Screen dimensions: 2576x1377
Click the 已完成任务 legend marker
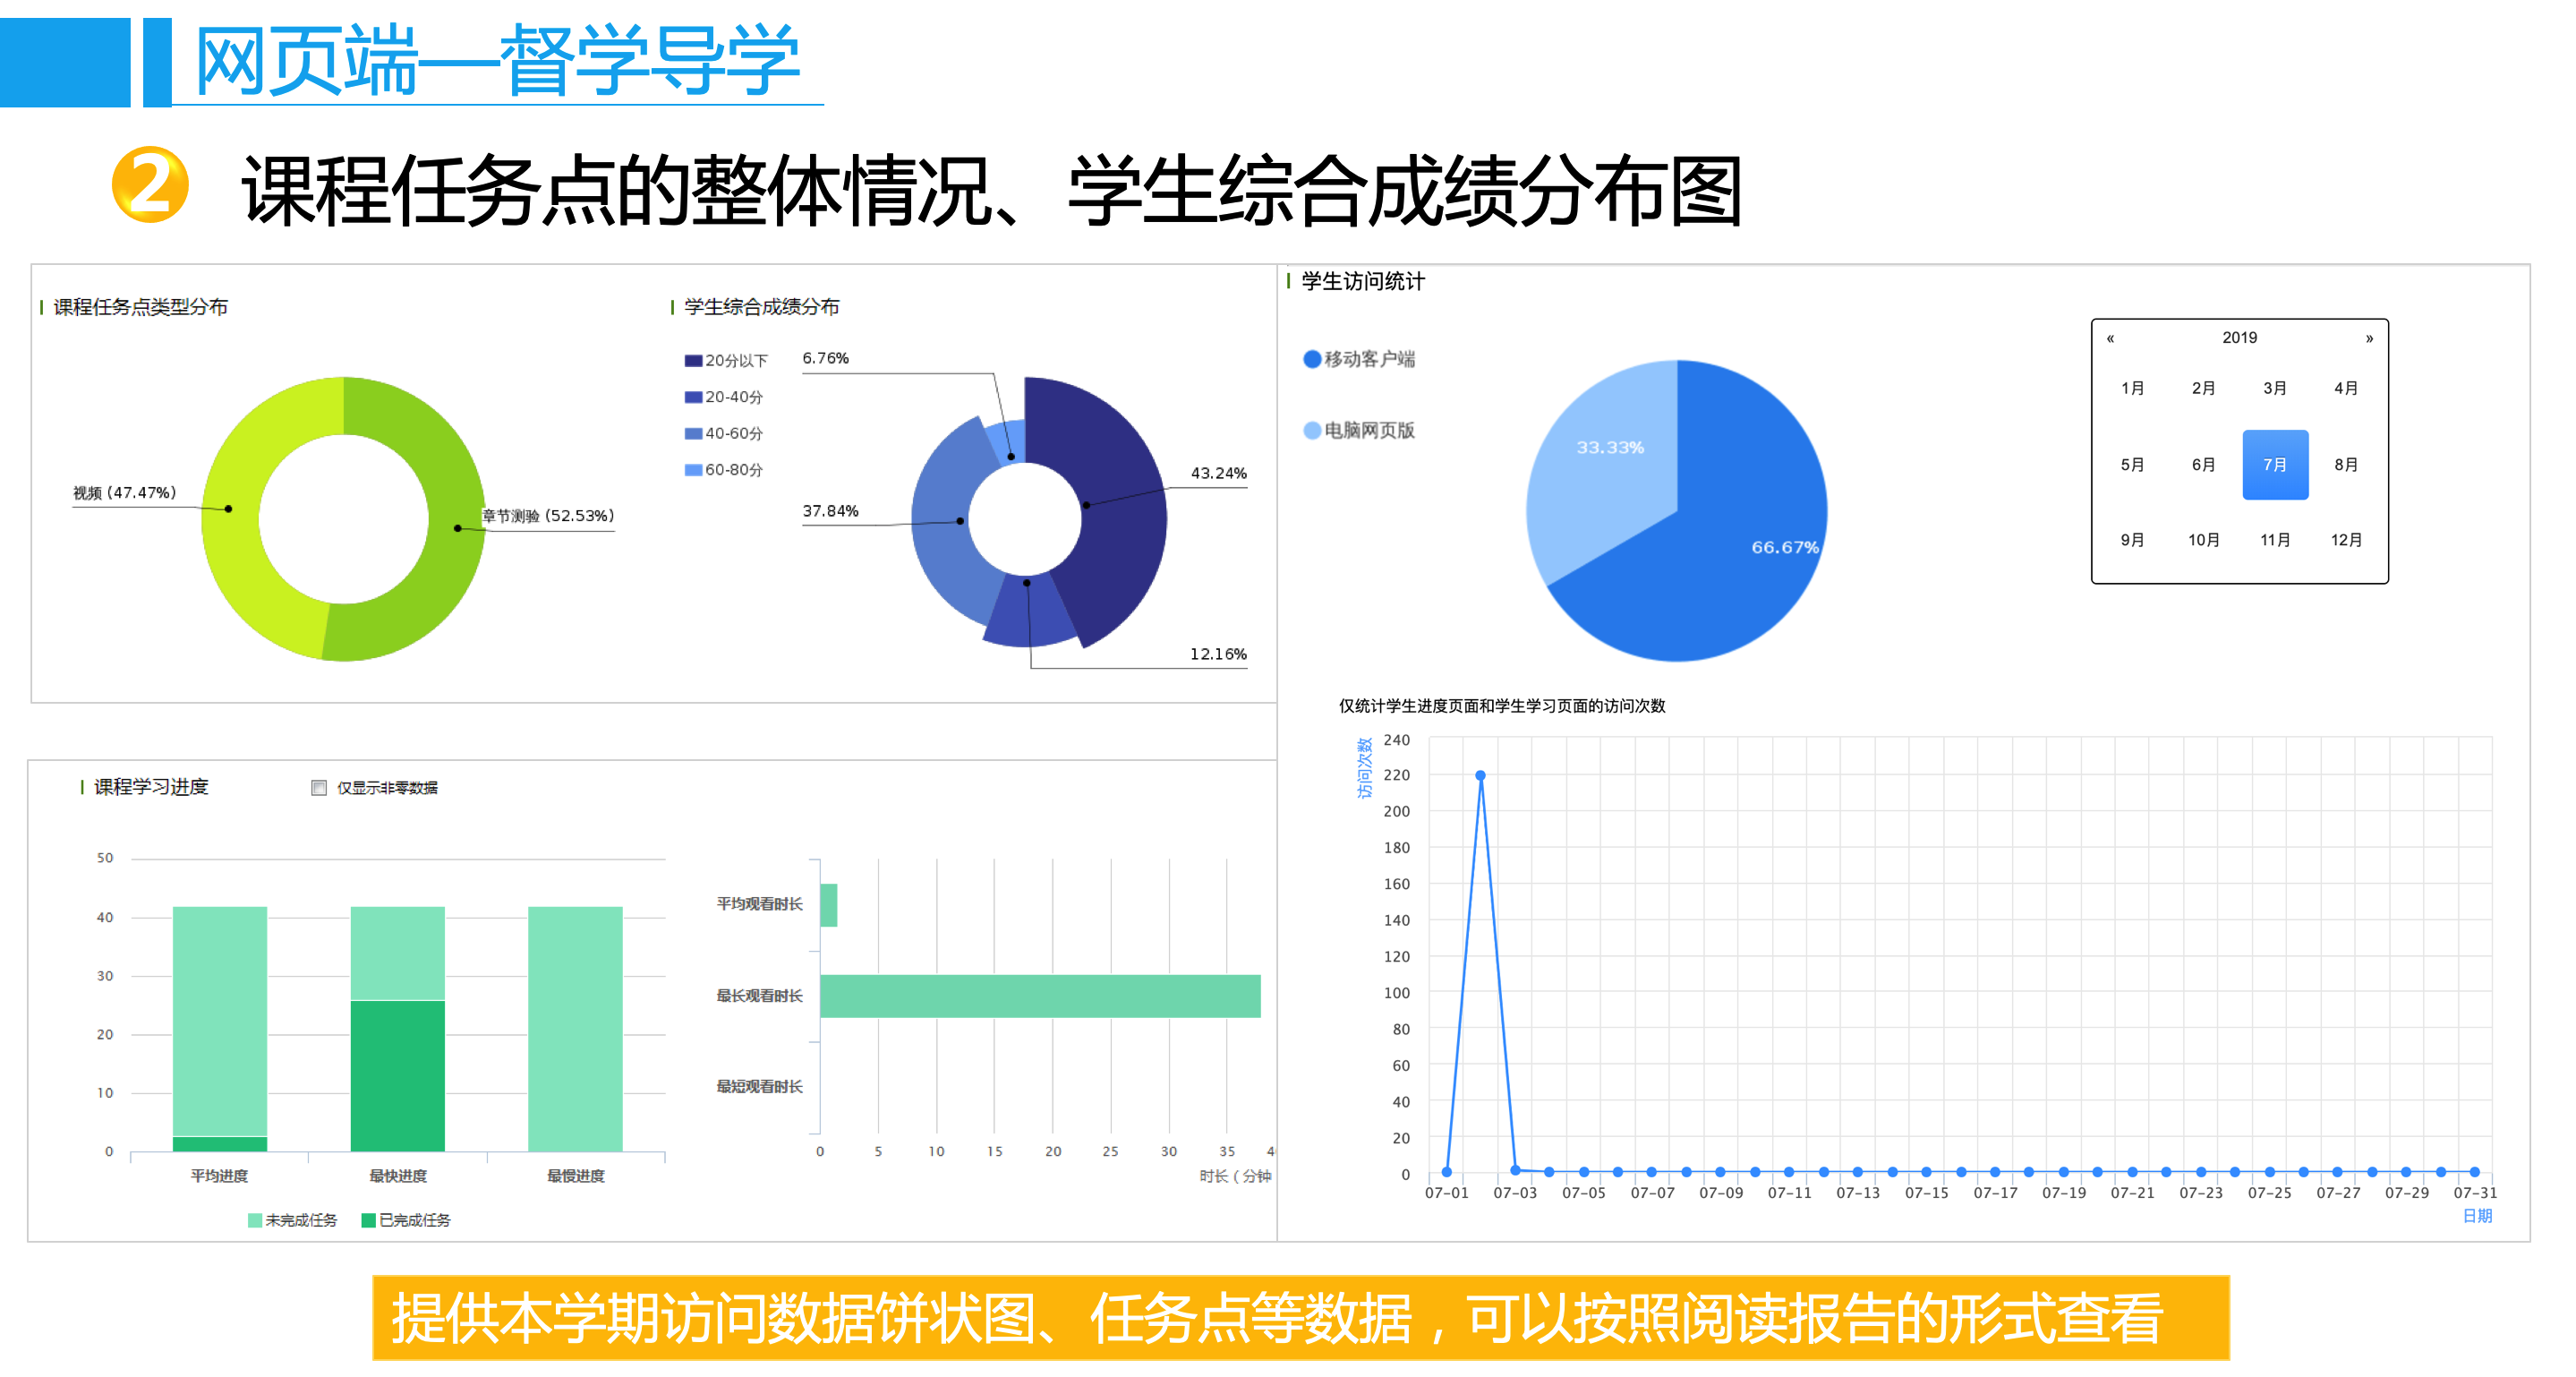[368, 1219]
